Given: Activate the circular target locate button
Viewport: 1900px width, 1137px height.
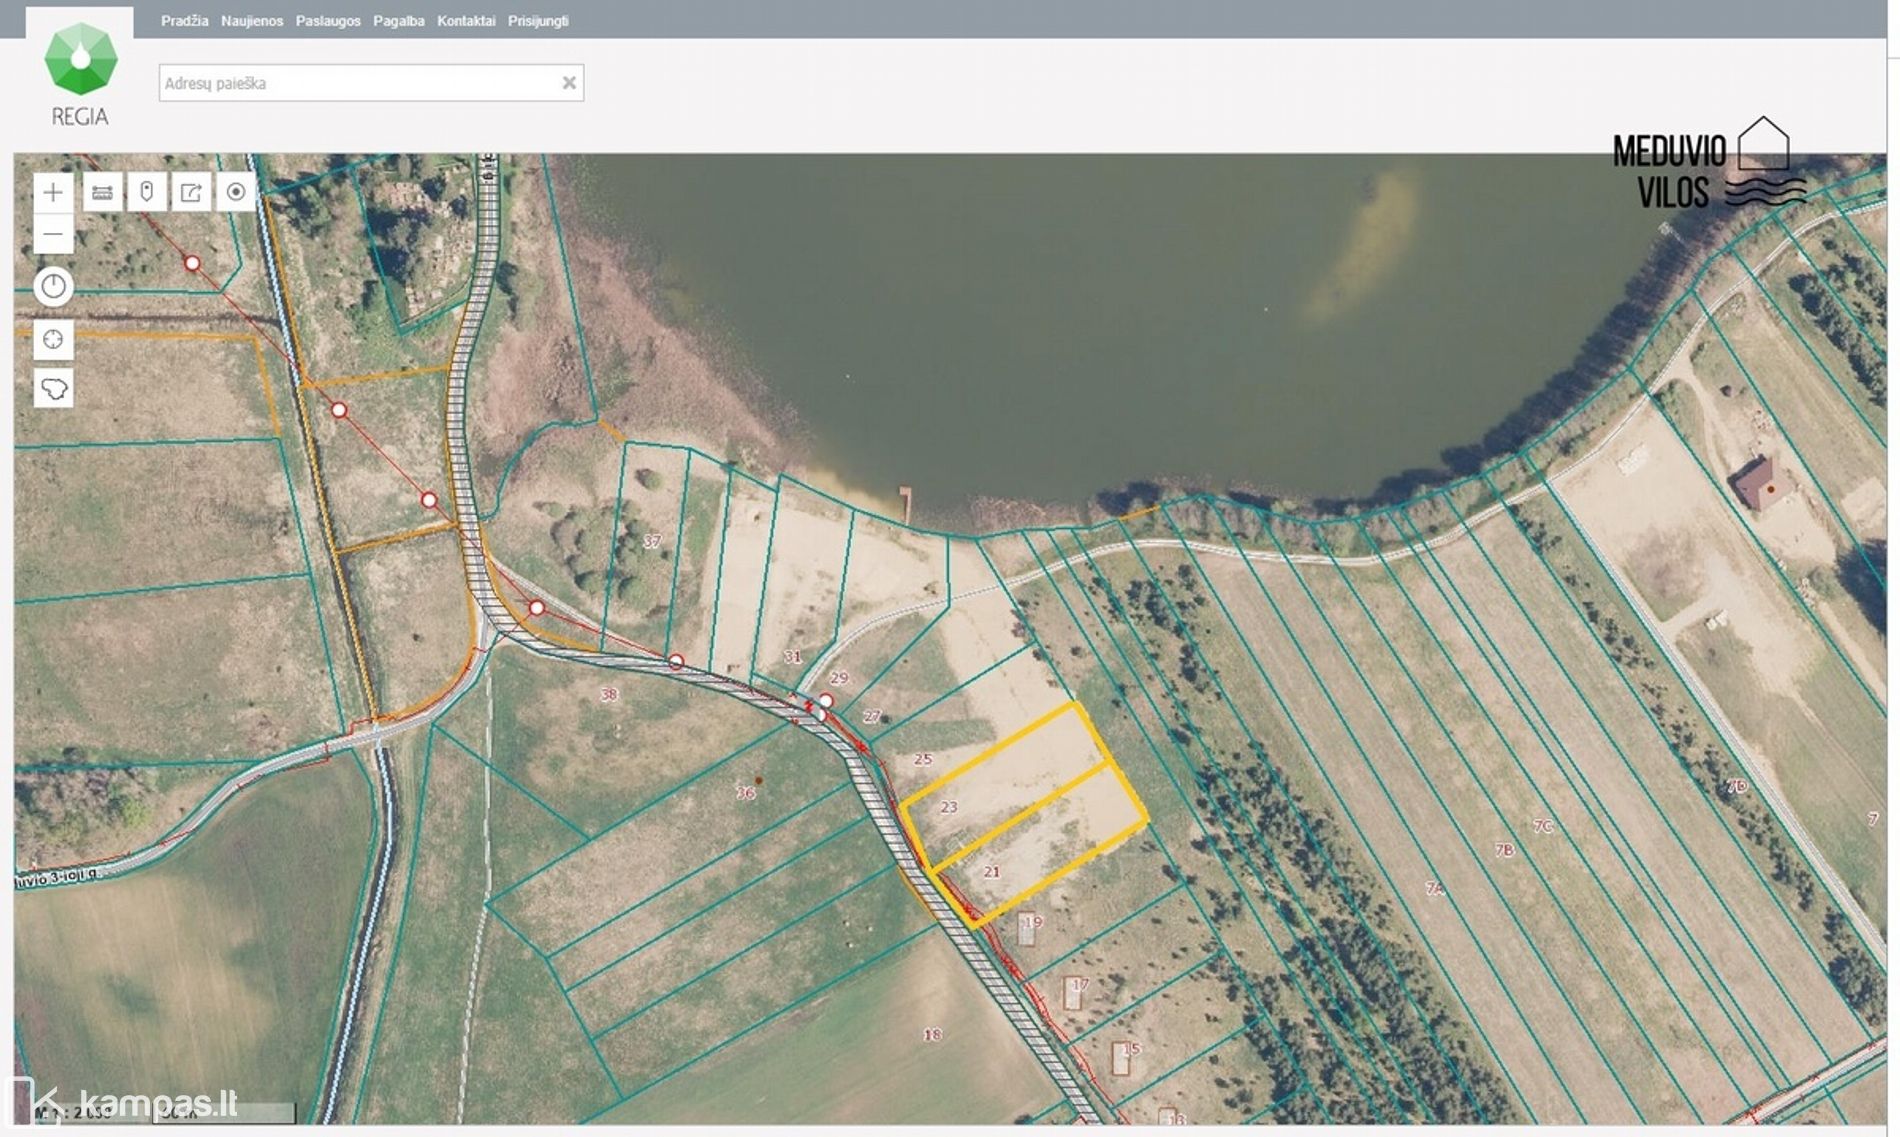Looking at the screenshot, I should [x=236, y=192].
